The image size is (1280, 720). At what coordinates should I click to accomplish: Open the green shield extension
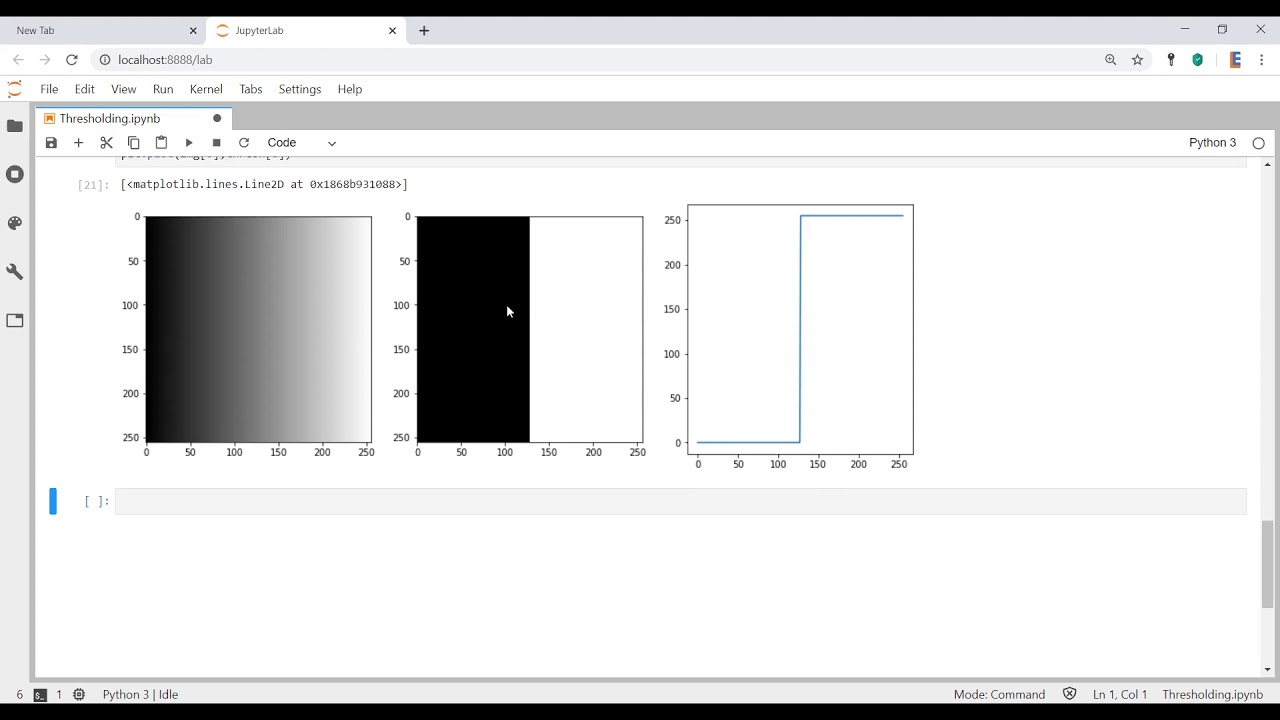point(1198,60)
